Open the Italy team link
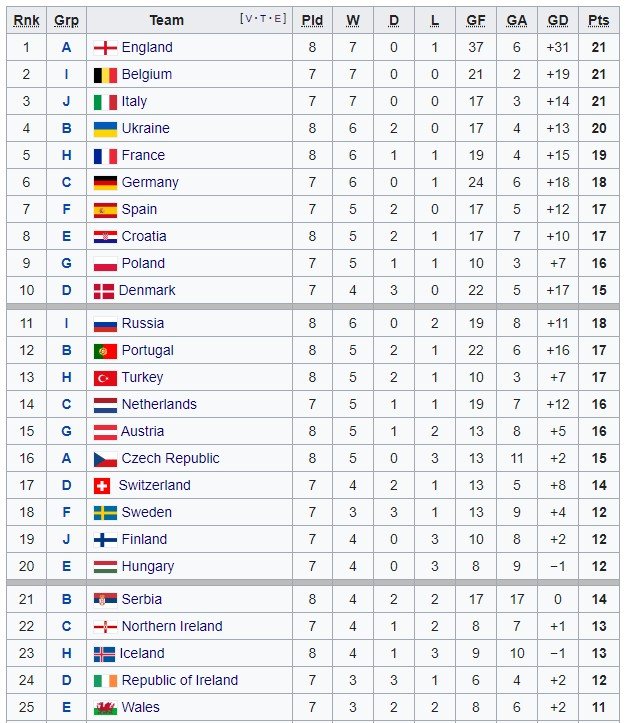 click(x=134, y=101)
